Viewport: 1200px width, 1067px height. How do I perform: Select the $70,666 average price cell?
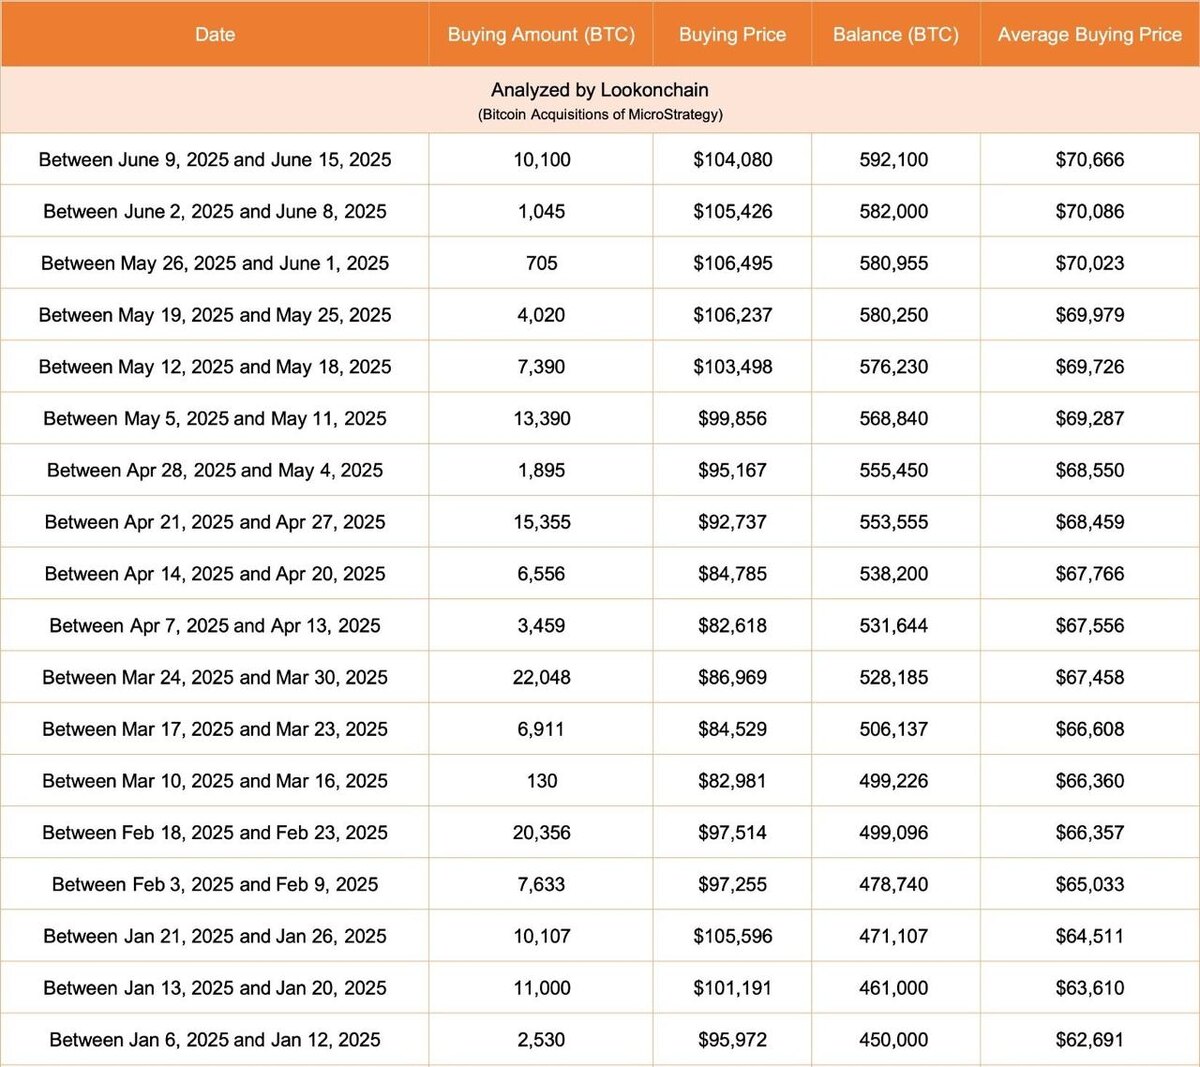click(x=1090, y=159)
